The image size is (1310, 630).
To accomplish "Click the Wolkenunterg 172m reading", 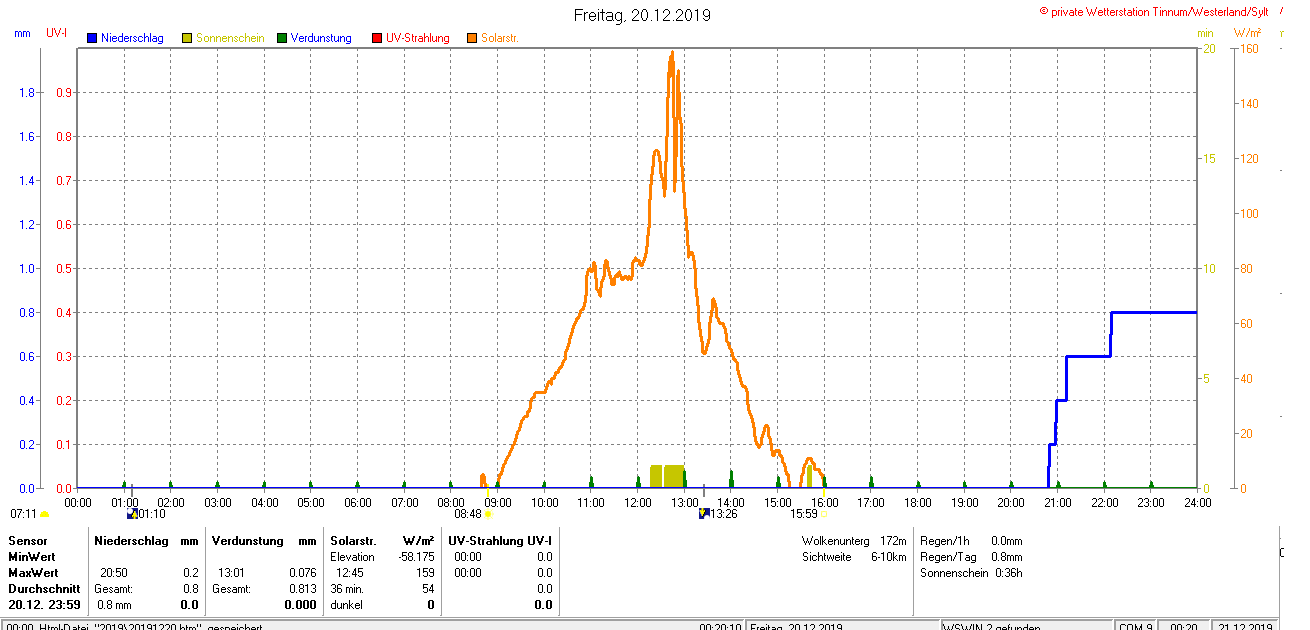I will pos(854,541).
